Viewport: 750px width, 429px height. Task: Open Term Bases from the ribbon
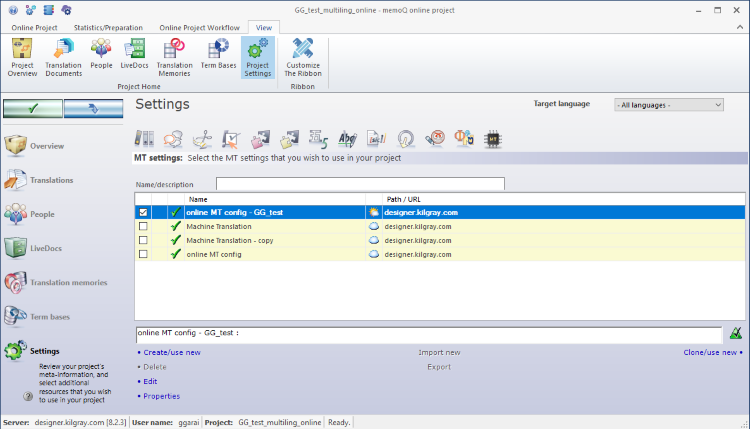click(x=218, y=54)
